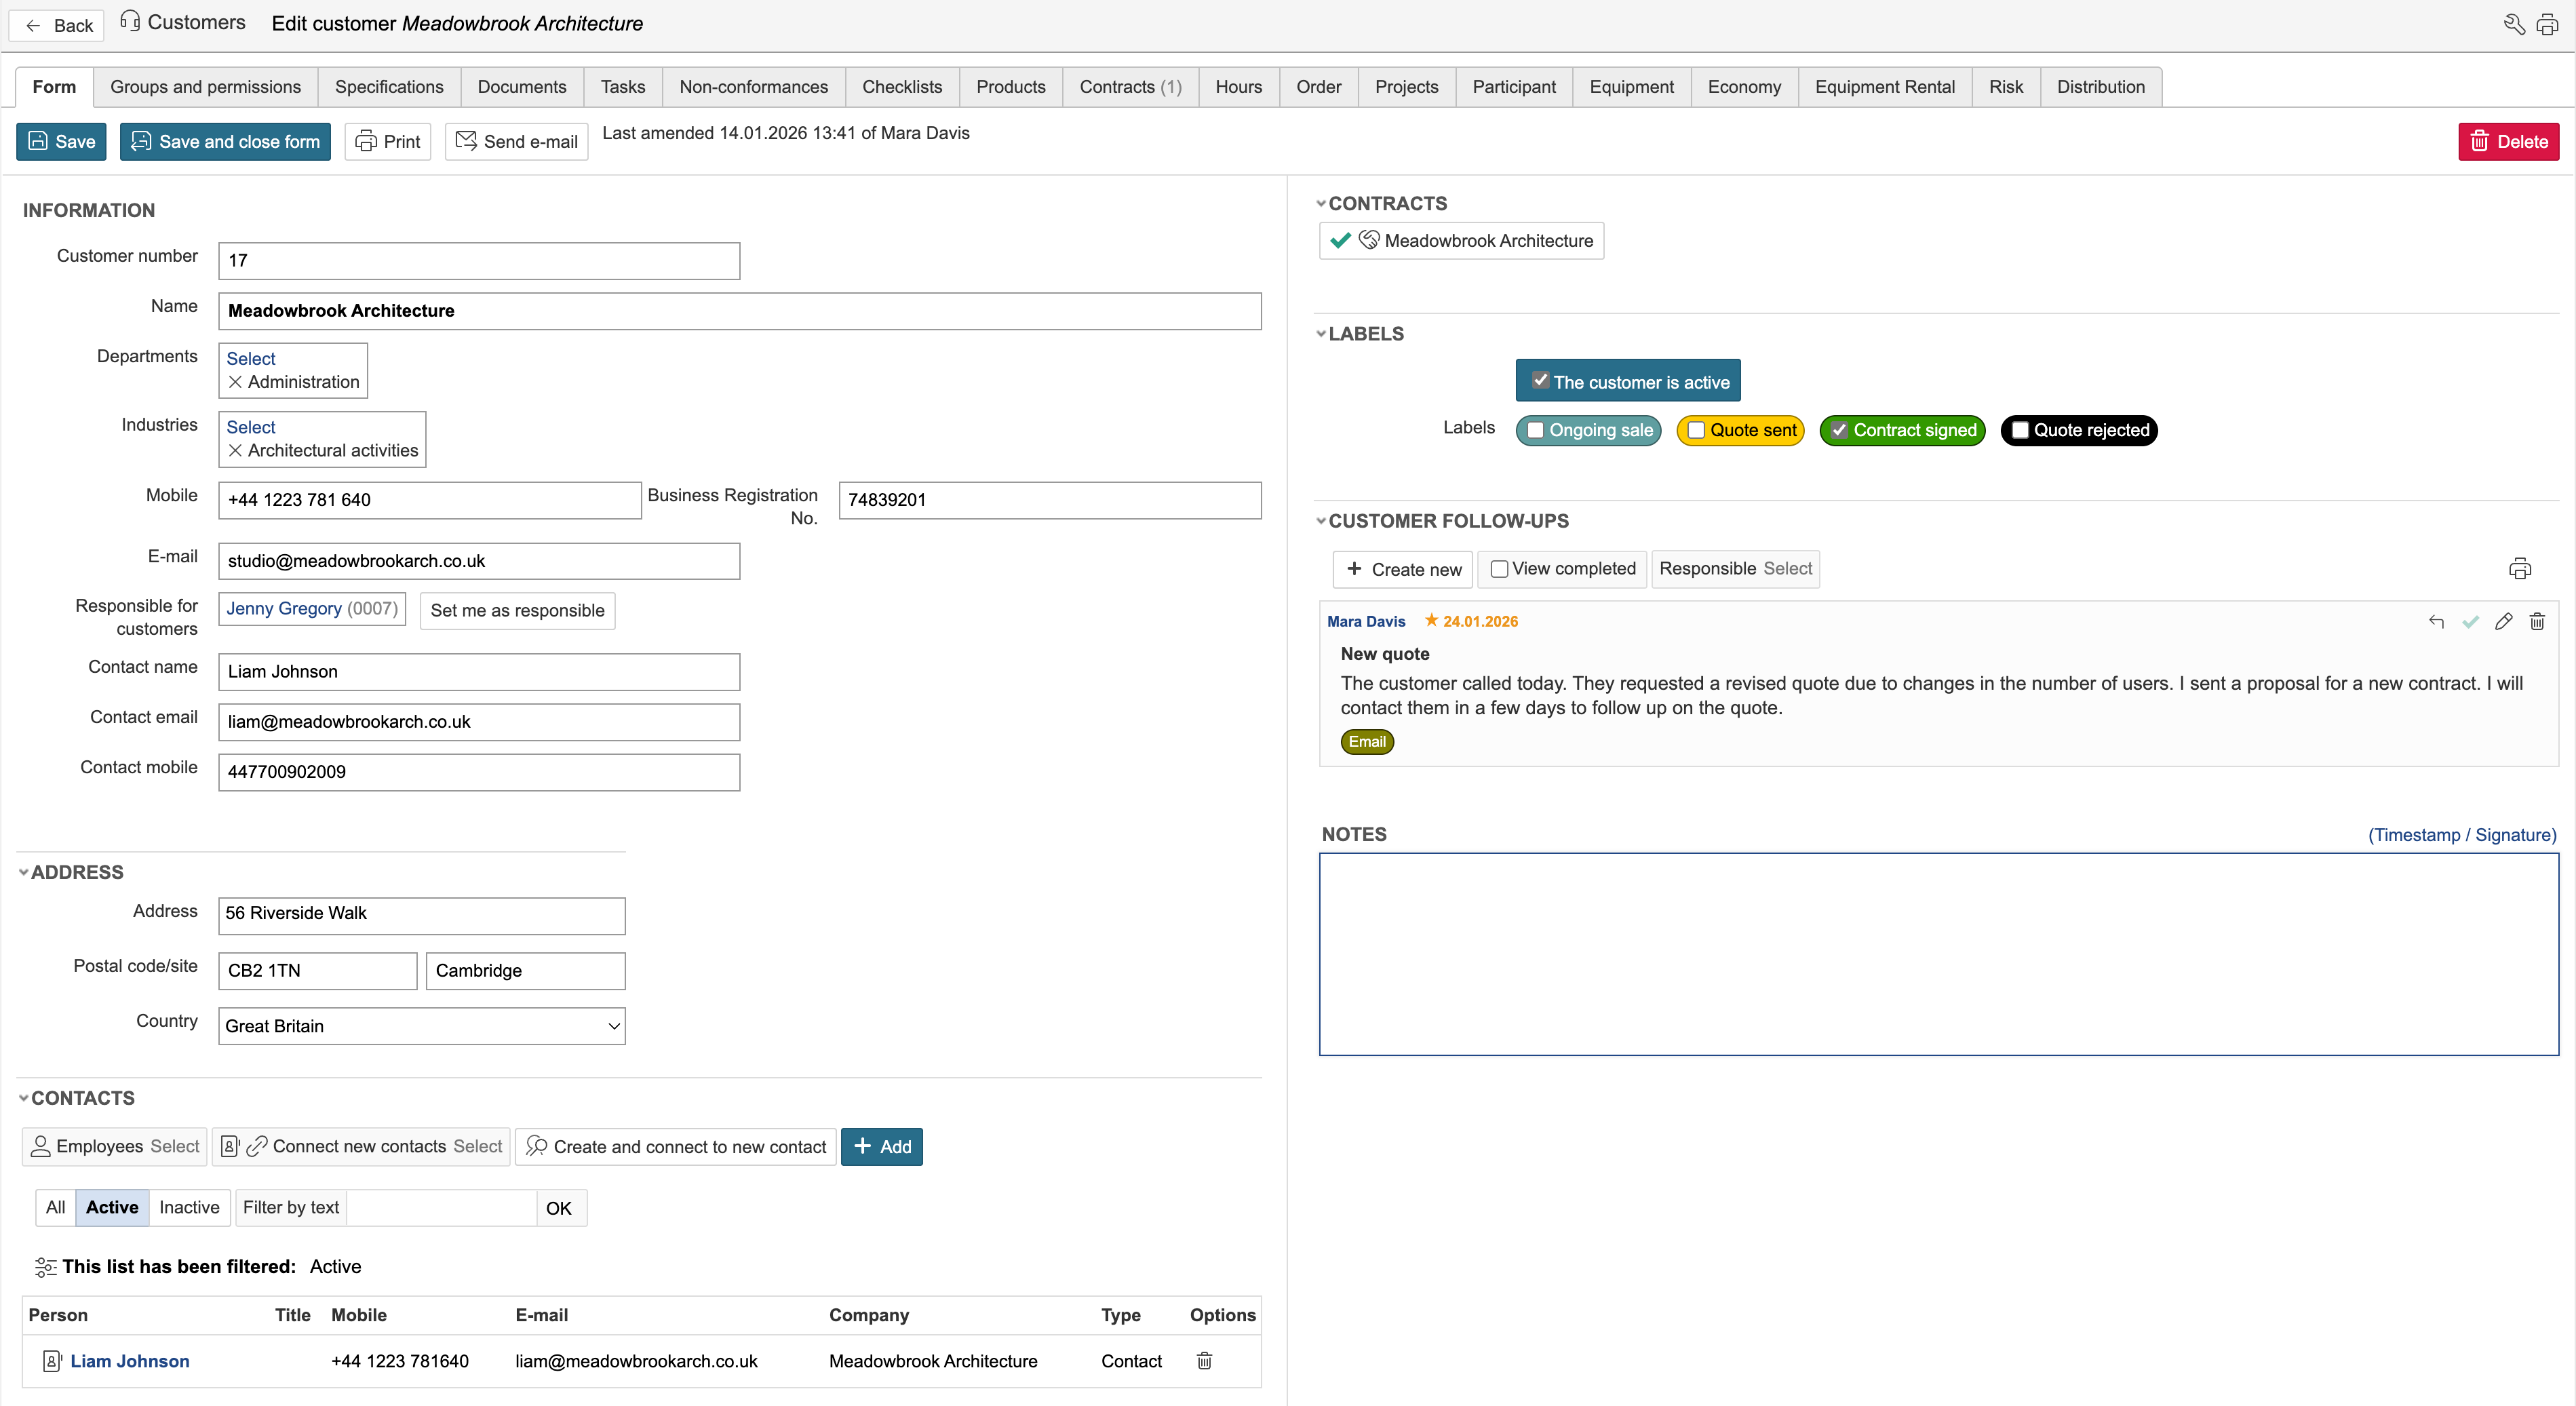Check the View completed checkbox
Screen dimensions: 2576x1406
point(1499,569)
